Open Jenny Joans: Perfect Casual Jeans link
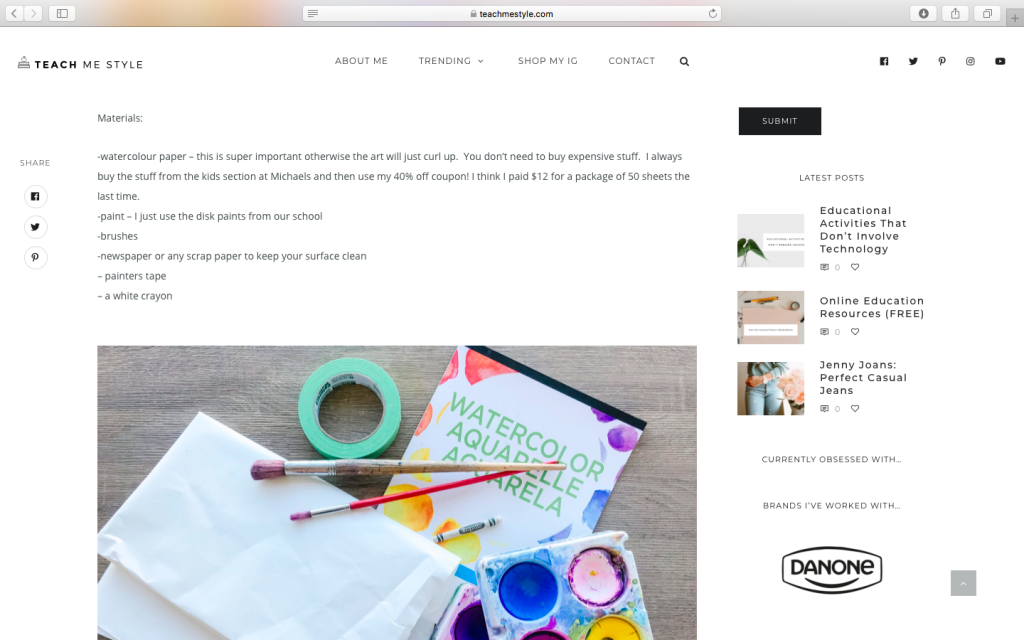The image size is (1024, 640). [863, 377]
